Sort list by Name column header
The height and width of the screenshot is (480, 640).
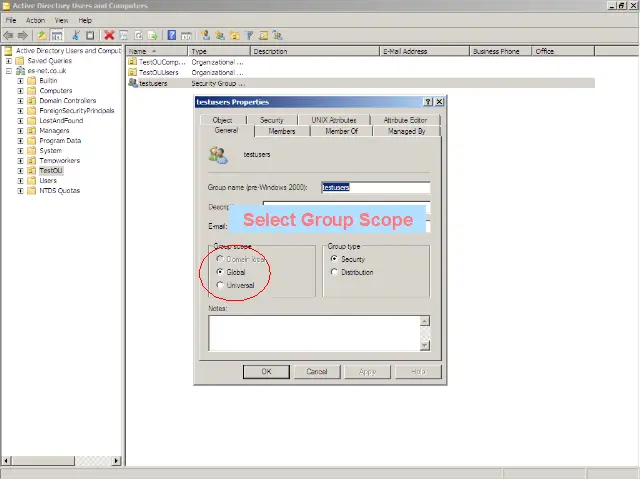[x=157, y=51]
